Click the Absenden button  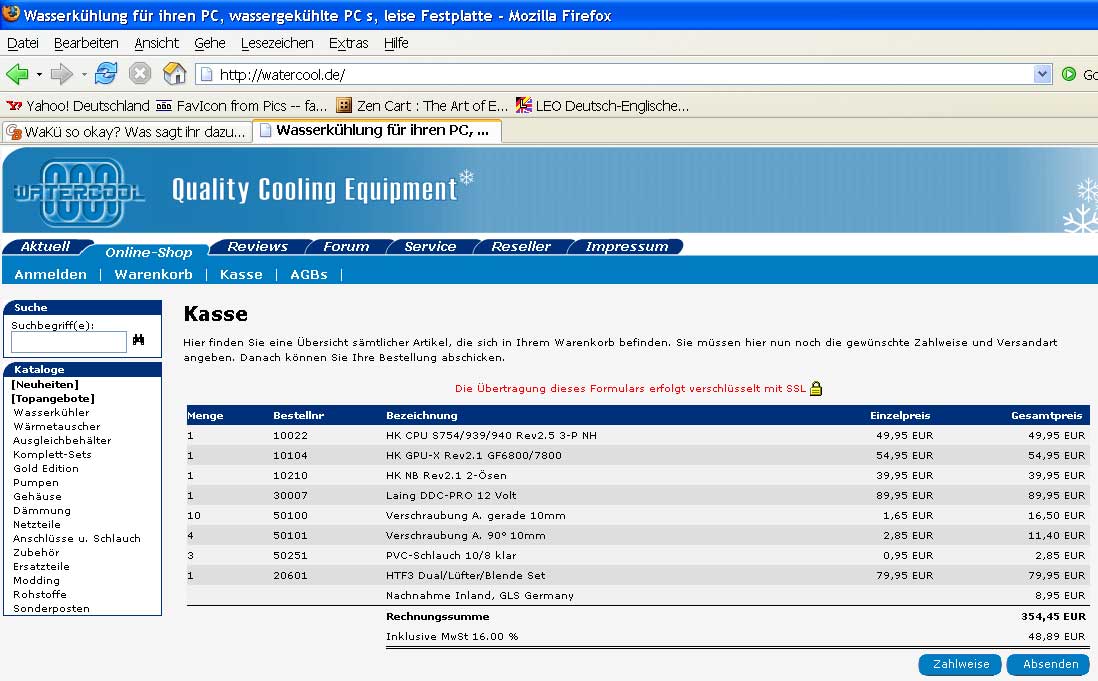1050,664
